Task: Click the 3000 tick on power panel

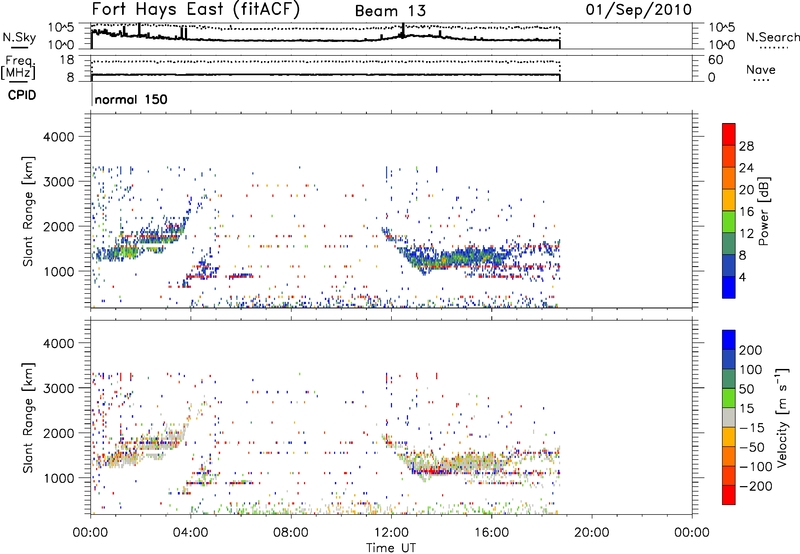Action: pos(58,182)
